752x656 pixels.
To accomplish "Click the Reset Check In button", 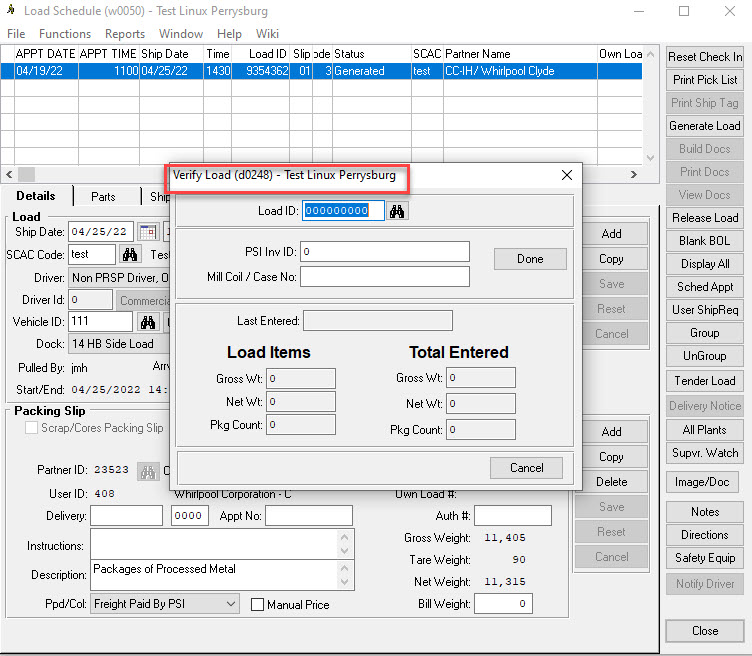I will point(705,57).
